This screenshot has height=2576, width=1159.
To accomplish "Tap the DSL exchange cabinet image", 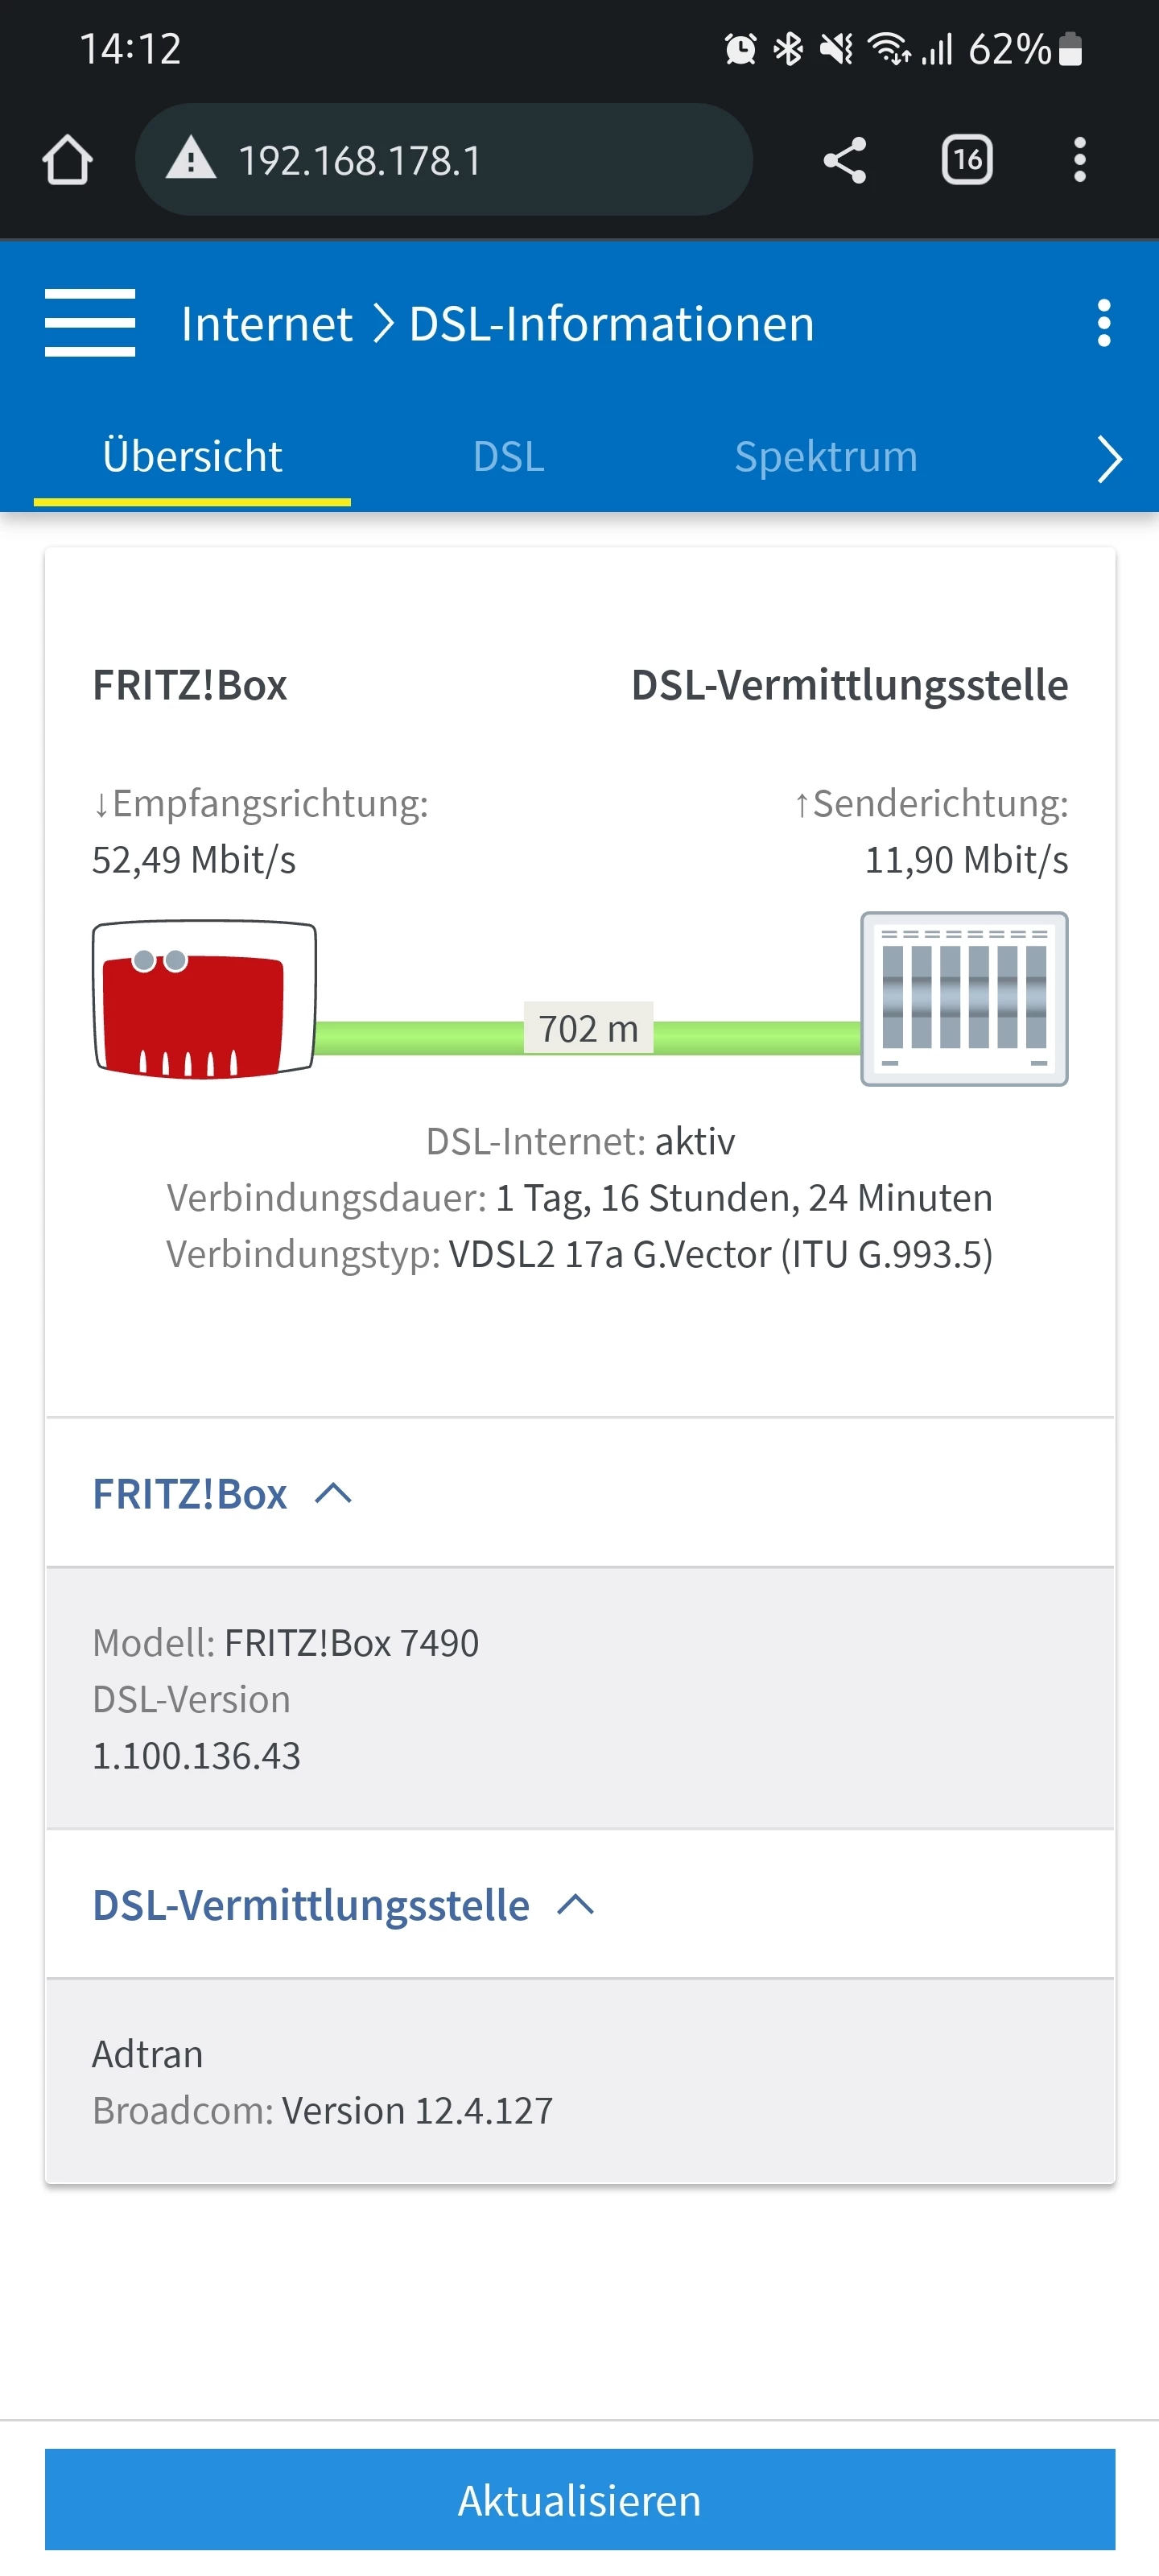I will (x=964, y=998).
